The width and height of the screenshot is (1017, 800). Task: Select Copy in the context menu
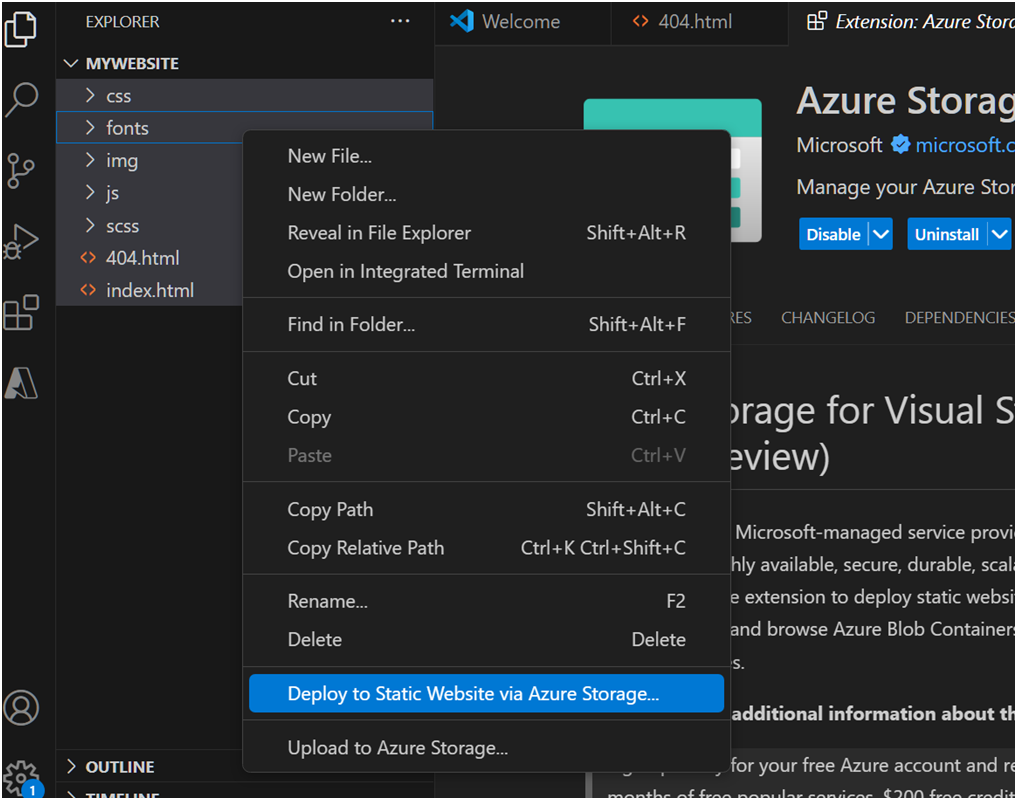tap(486, 417)
